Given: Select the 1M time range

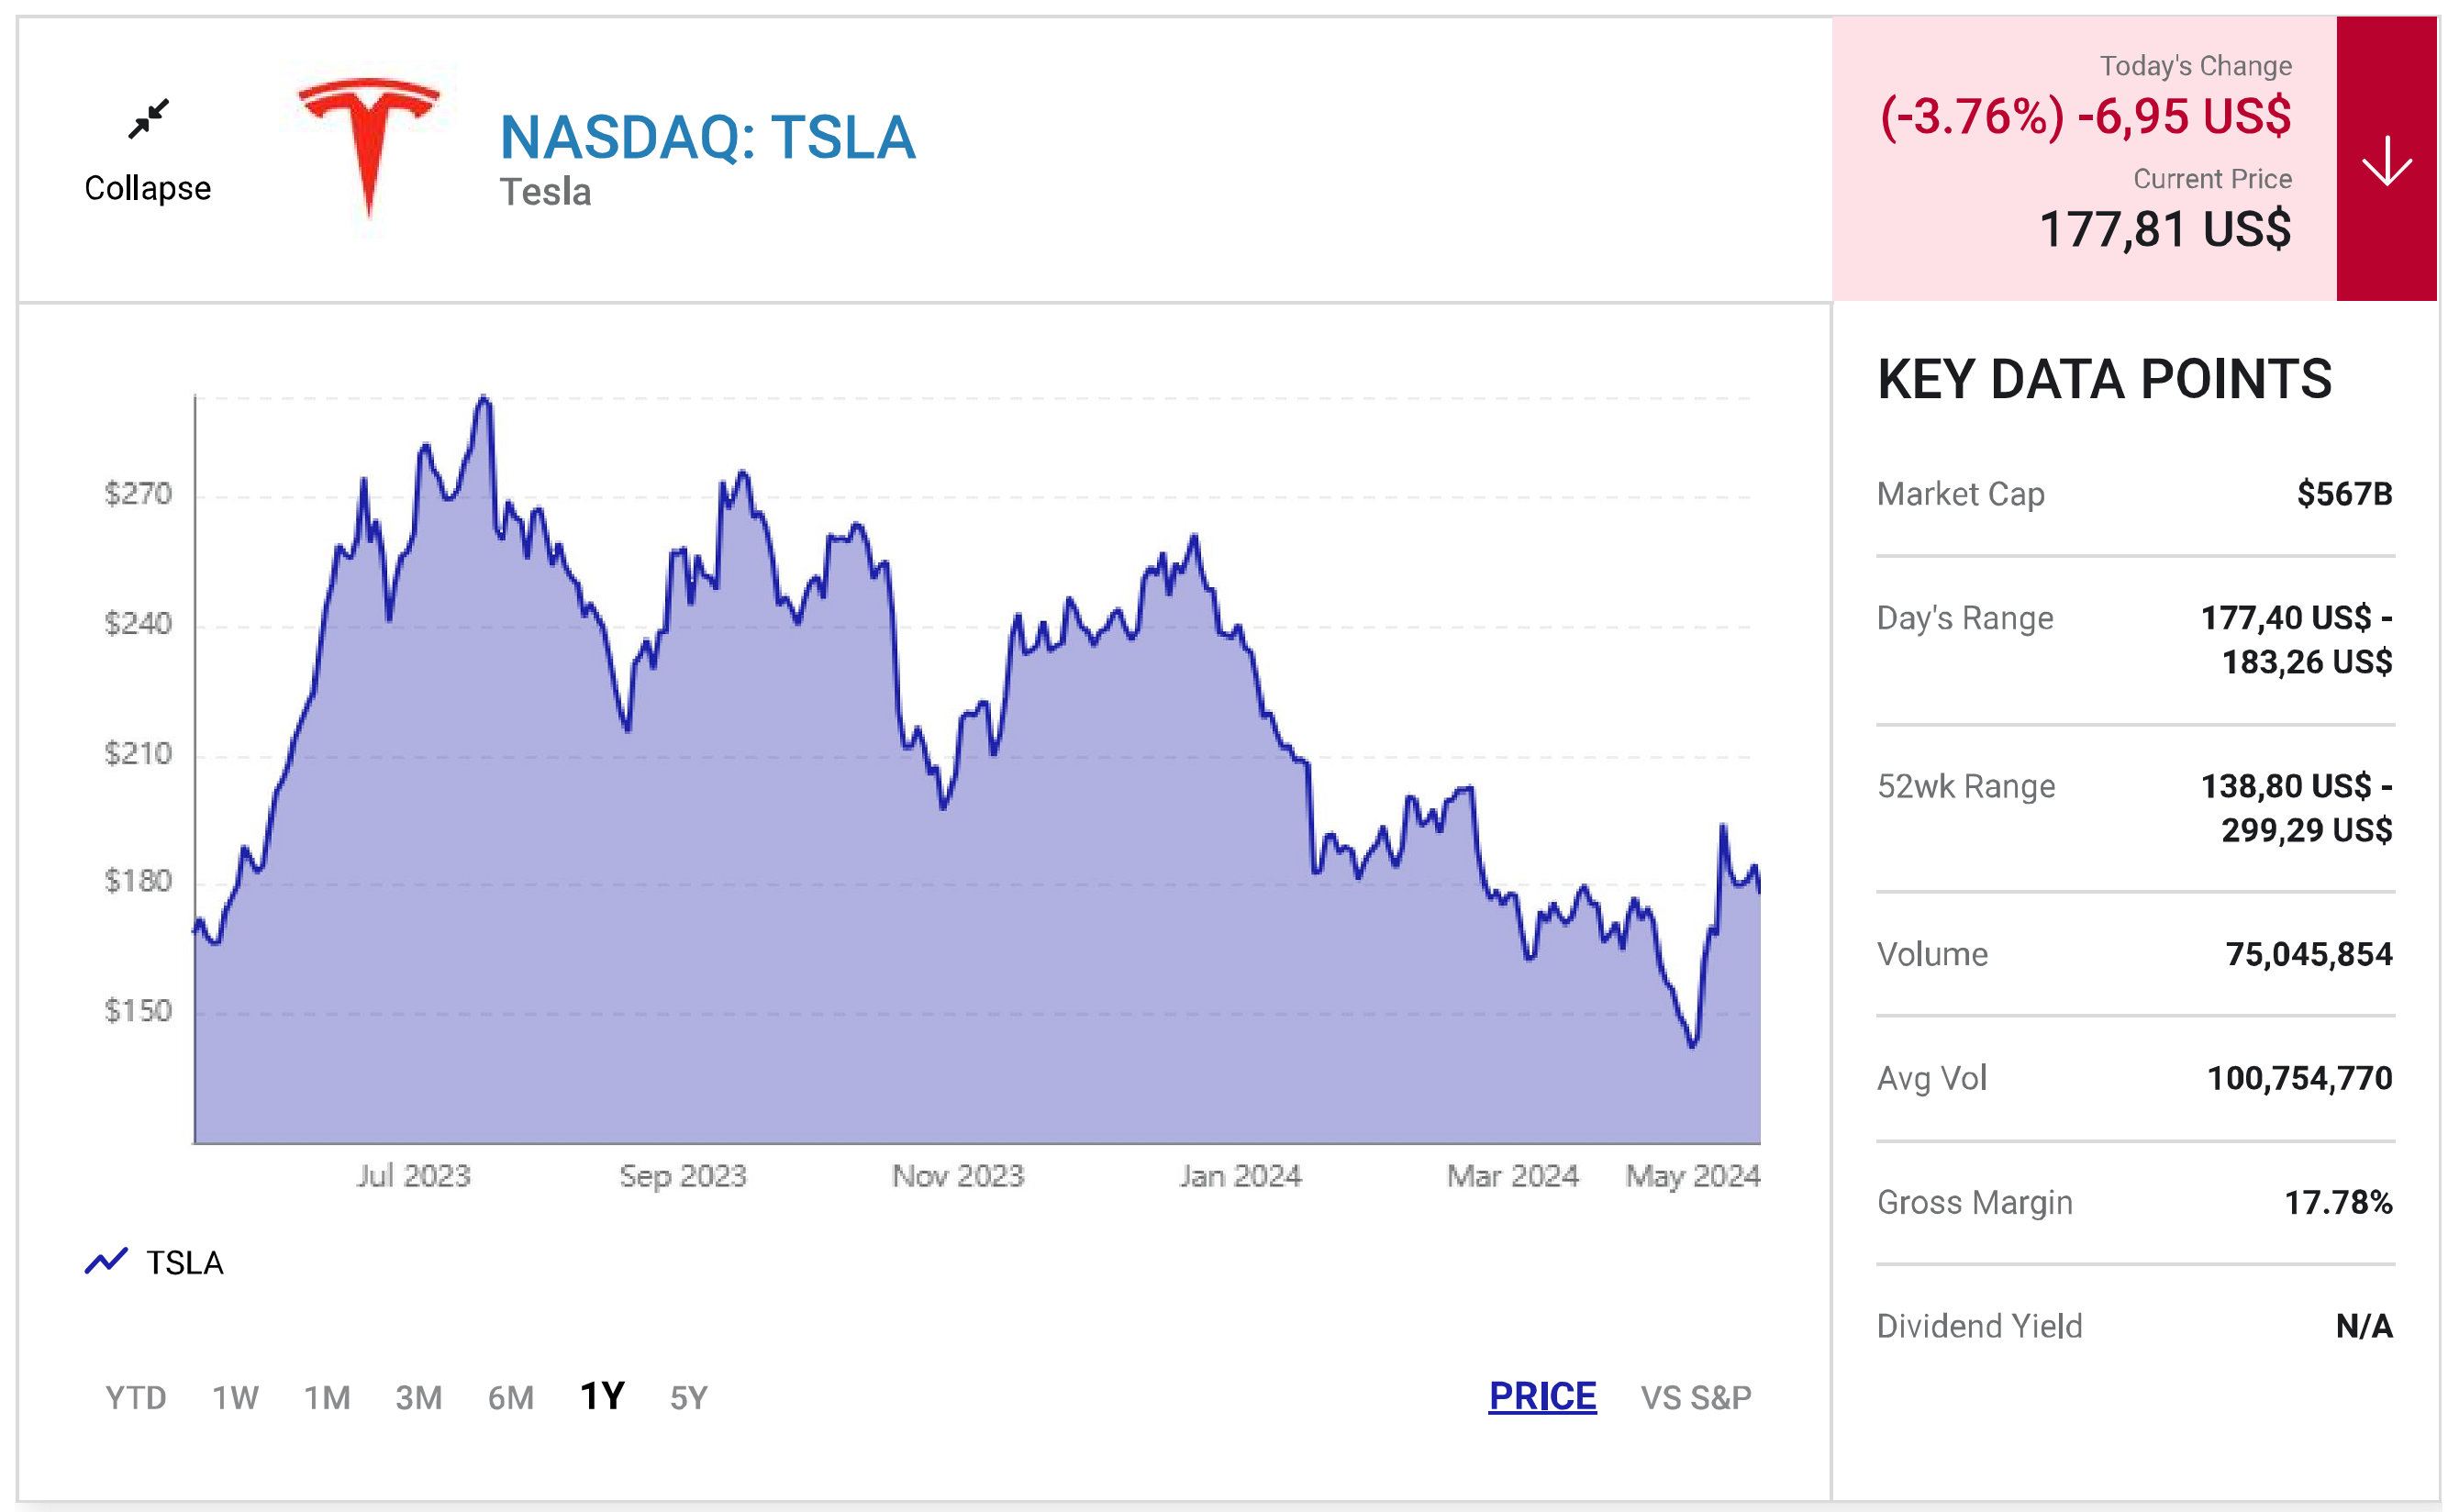Looking at the screenshot, I should 327,1397.
